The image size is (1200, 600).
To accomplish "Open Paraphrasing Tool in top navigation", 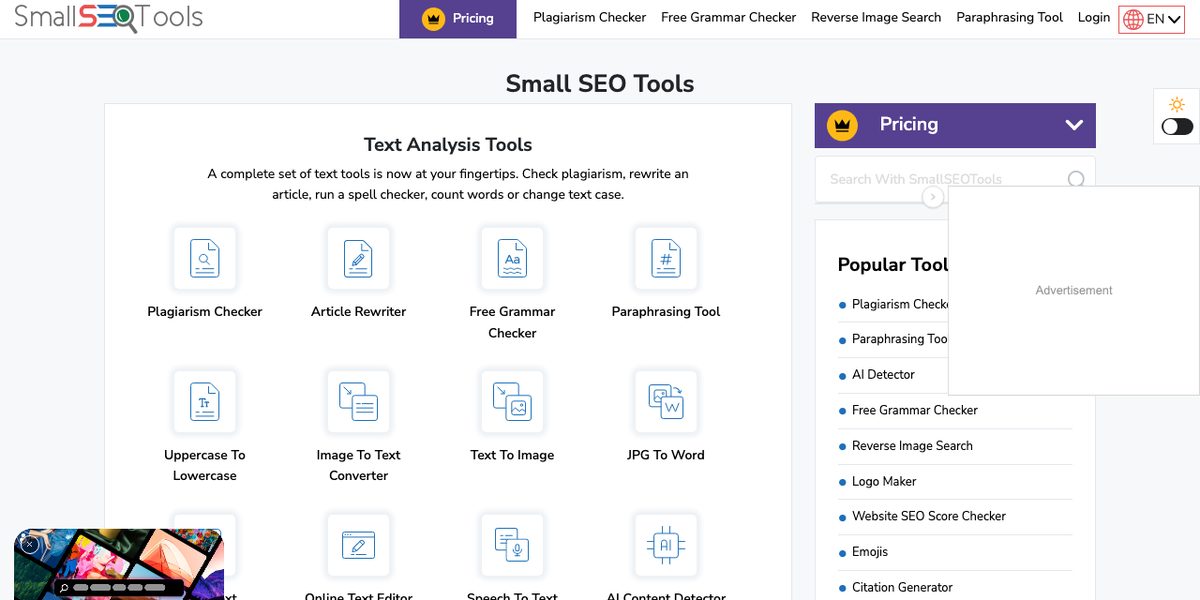I will point(1010,17).
